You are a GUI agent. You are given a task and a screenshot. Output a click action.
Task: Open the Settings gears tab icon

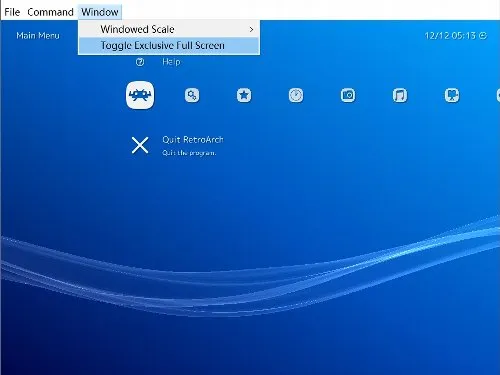tap(192, 95)
